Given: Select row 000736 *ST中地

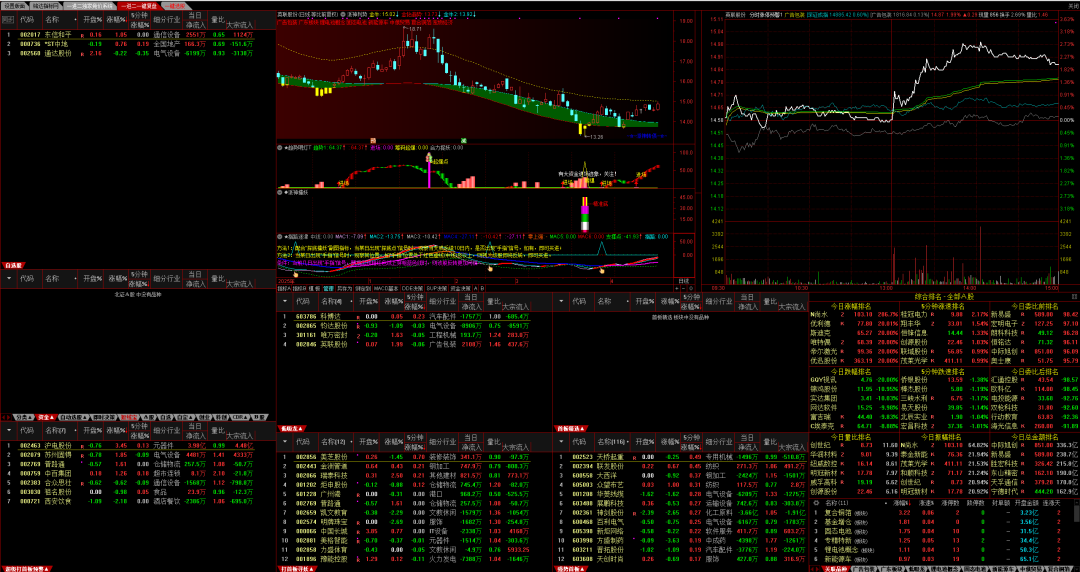Looking at the screenshot, I should 138,43.
